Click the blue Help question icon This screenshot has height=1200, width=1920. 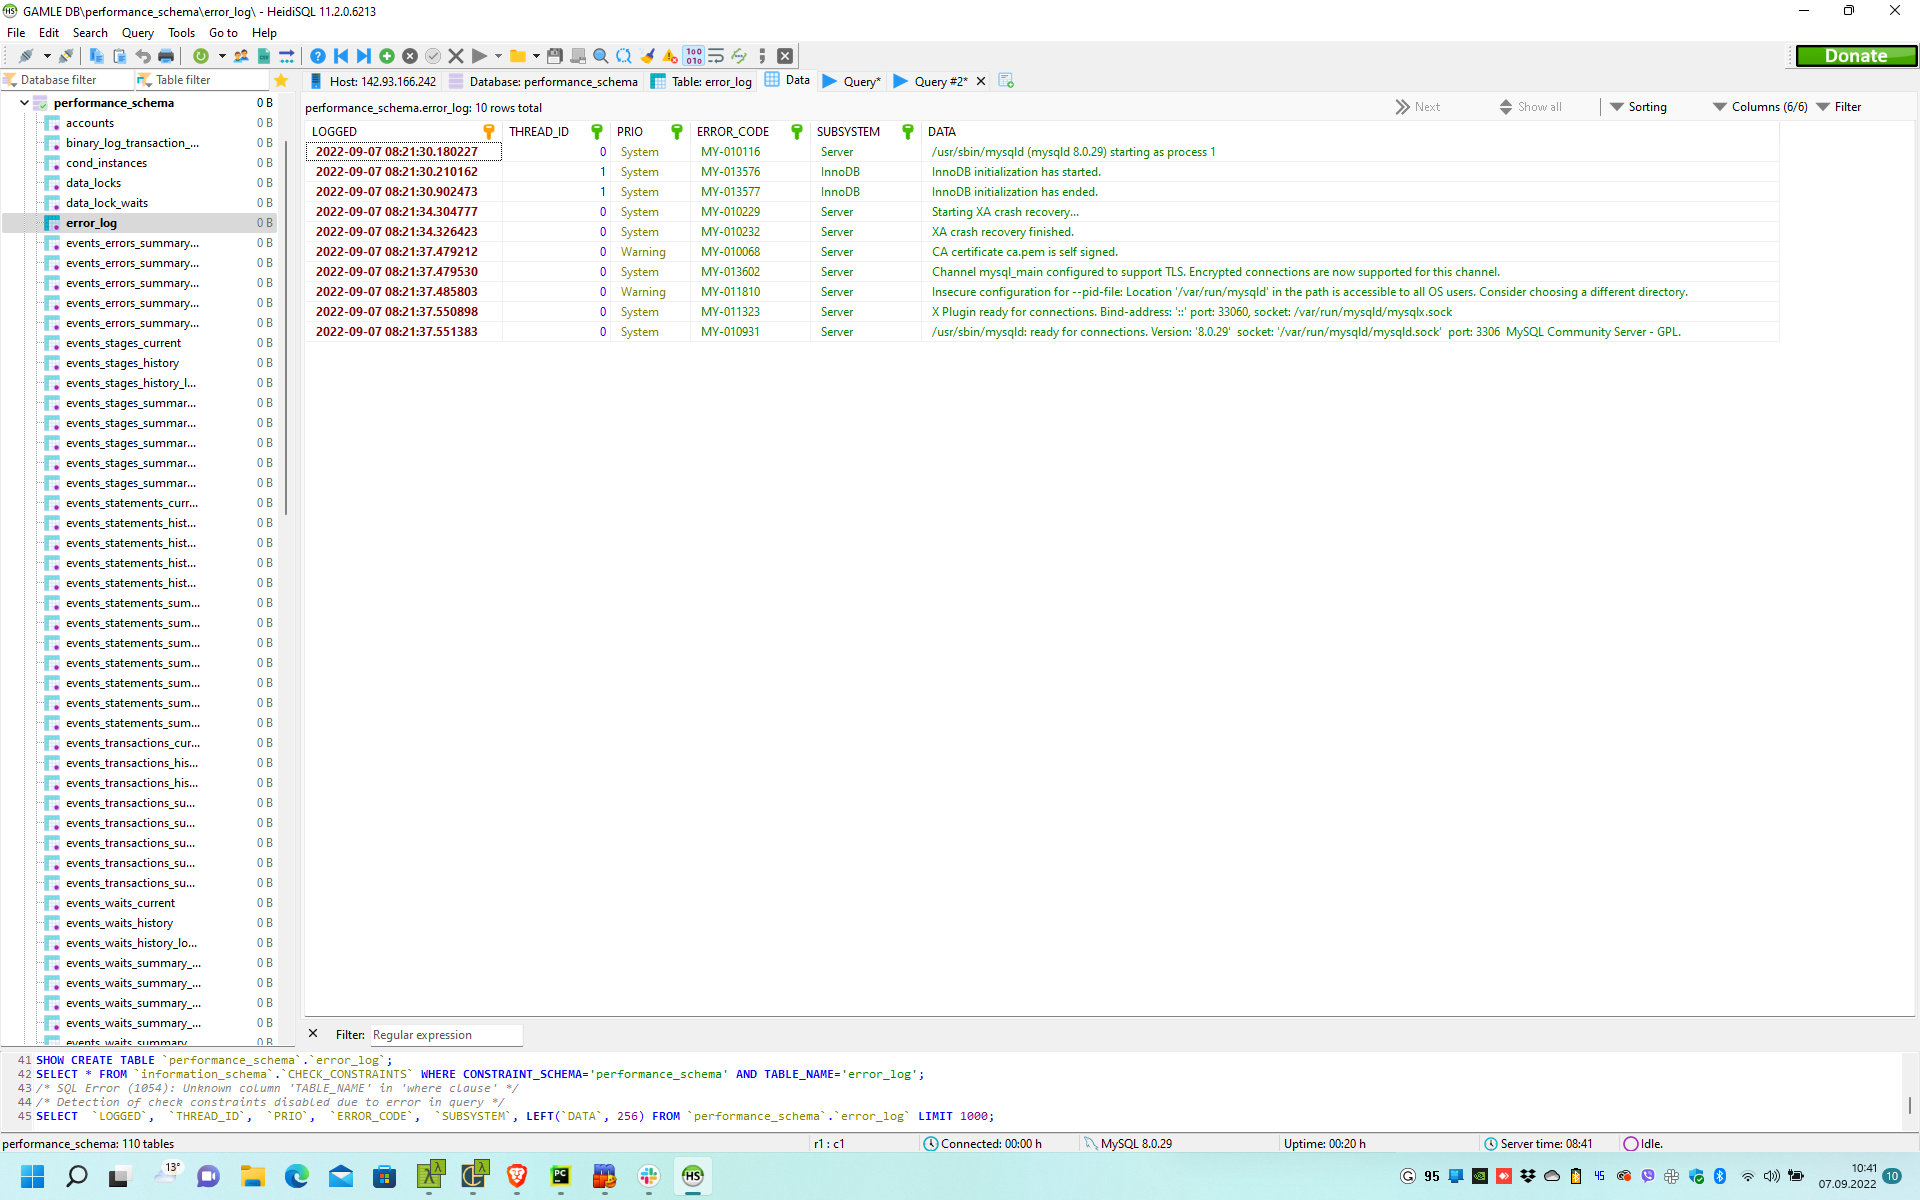[317, 56]
